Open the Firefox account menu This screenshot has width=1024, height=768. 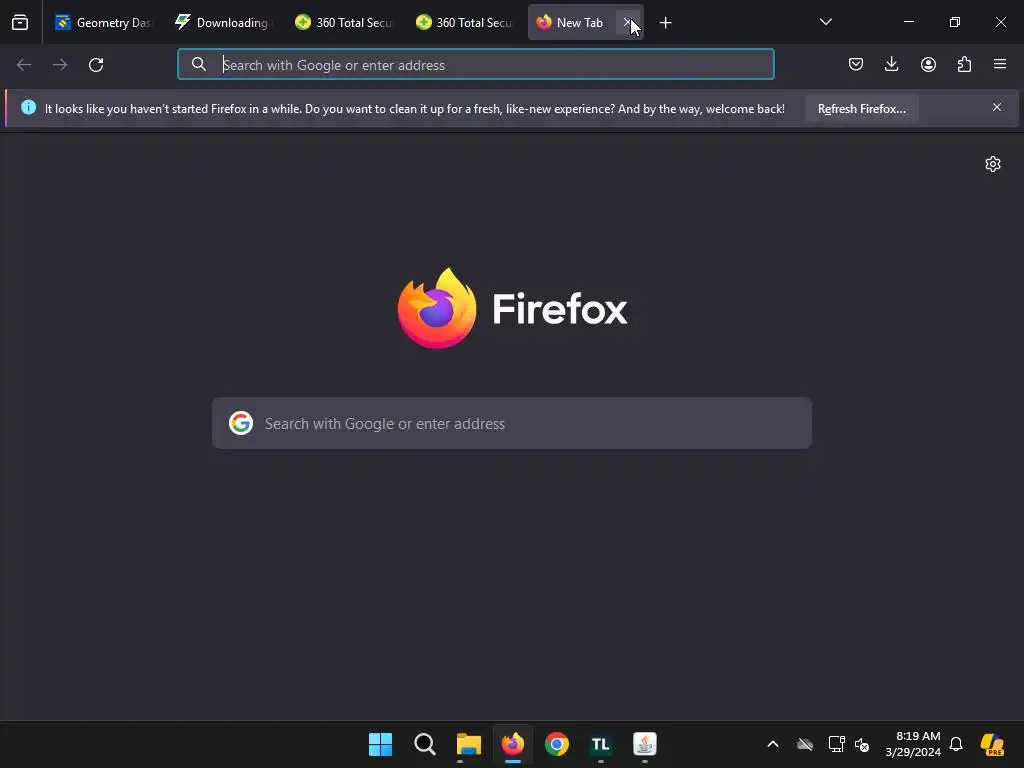[x=928, y=64]
